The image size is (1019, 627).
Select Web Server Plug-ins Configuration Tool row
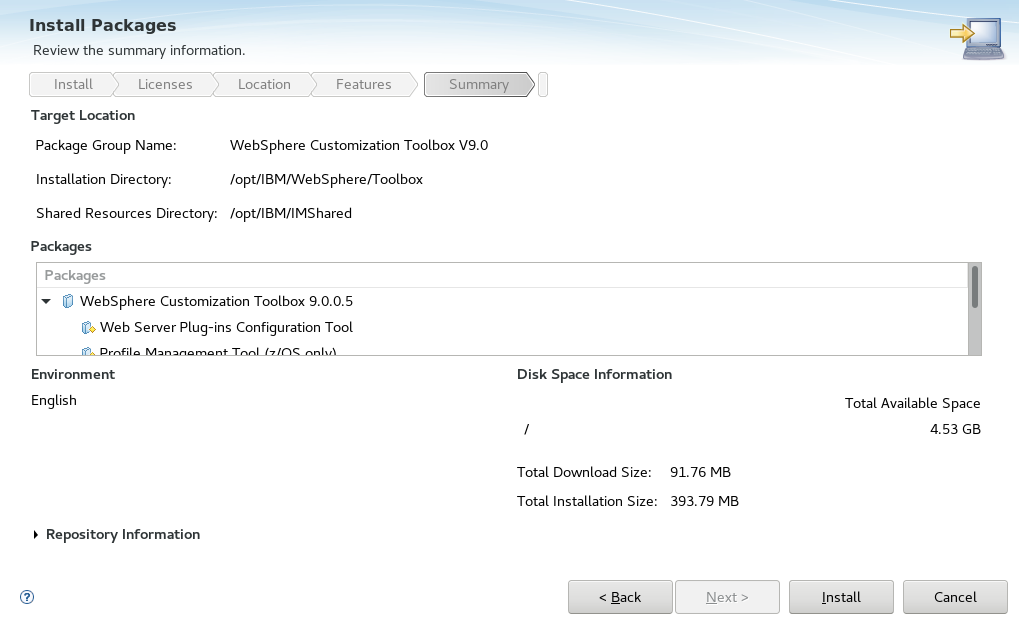[x=502, y=327]
